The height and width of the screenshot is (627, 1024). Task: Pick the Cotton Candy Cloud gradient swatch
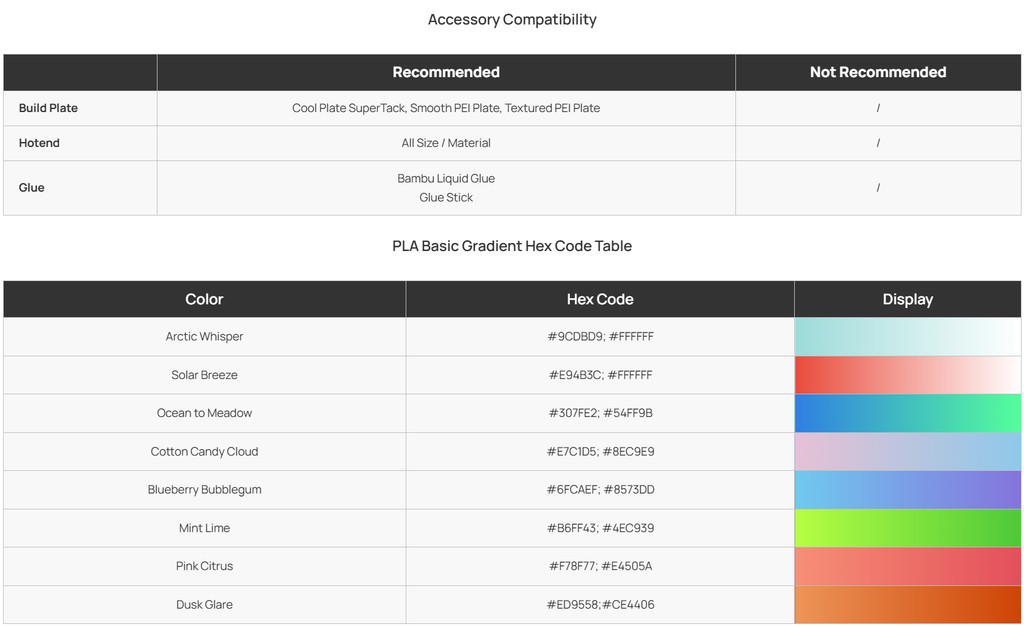pos(907,452)
